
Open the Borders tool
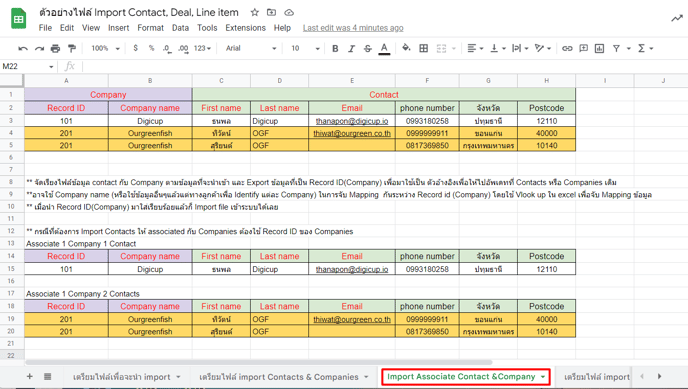[x=423, y=48]
